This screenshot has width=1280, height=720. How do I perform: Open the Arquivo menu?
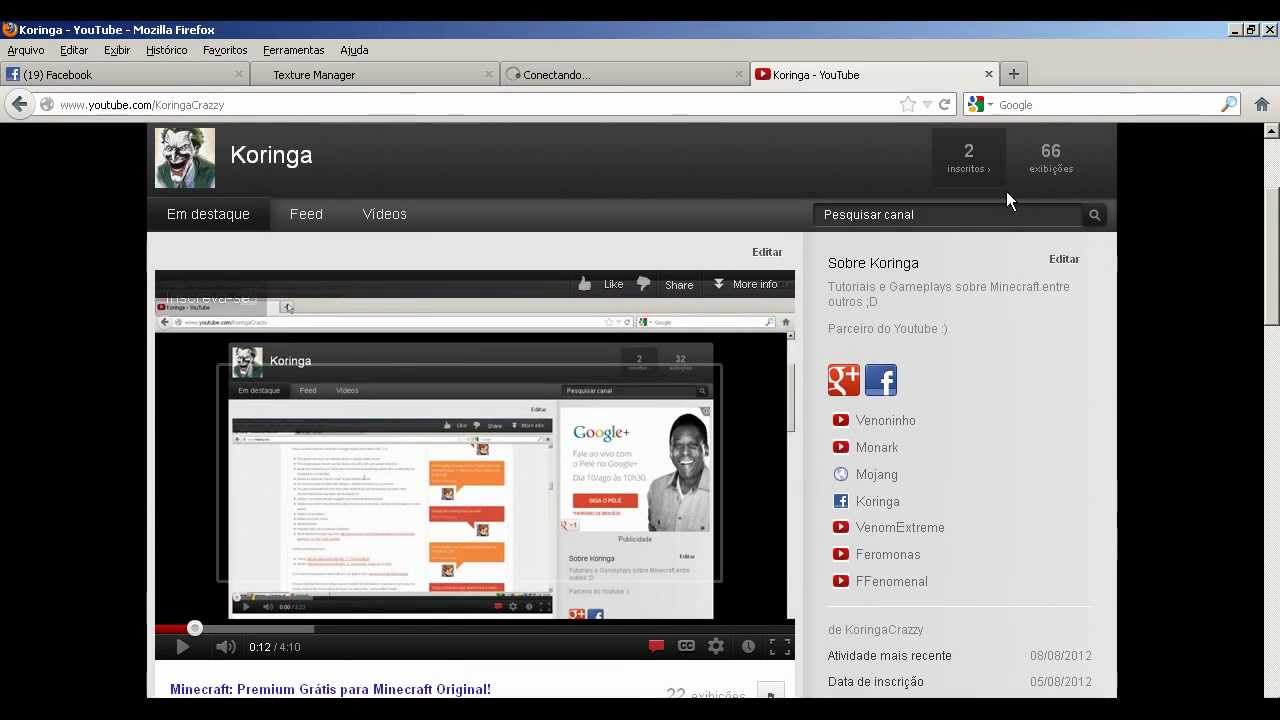pos(26,50)
